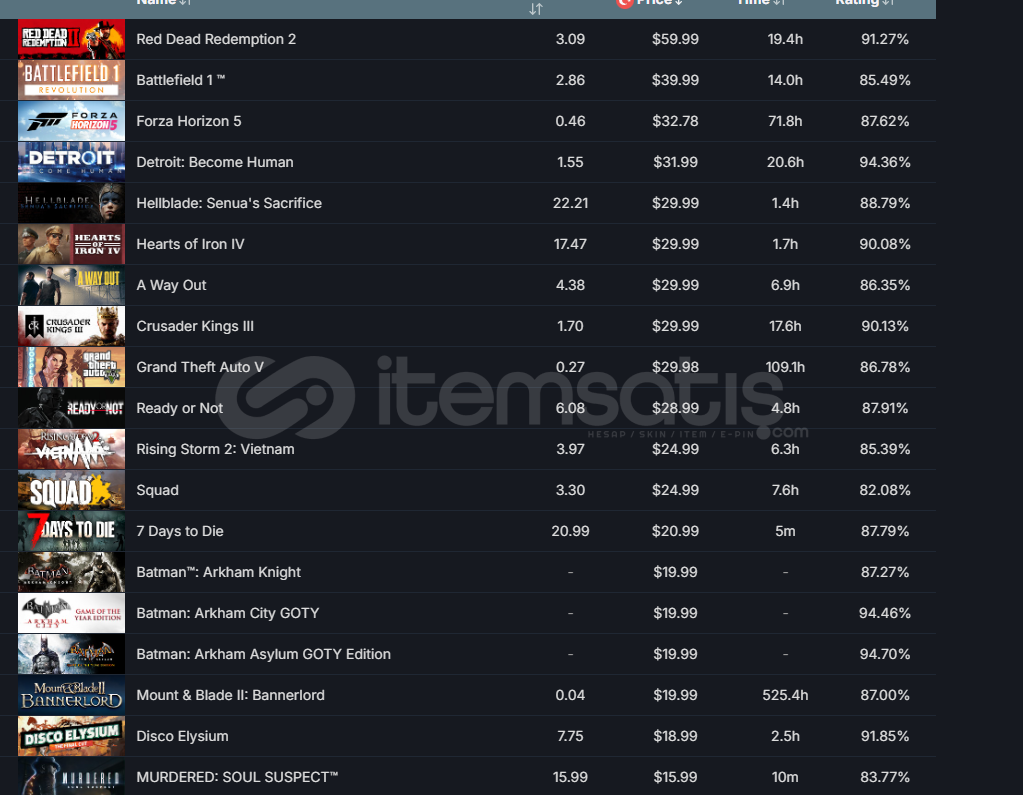Select the 94.70% rating of Arkham Asylum GOTY
The height and width of the screenshot is (795, 1023).
[885, 655]
